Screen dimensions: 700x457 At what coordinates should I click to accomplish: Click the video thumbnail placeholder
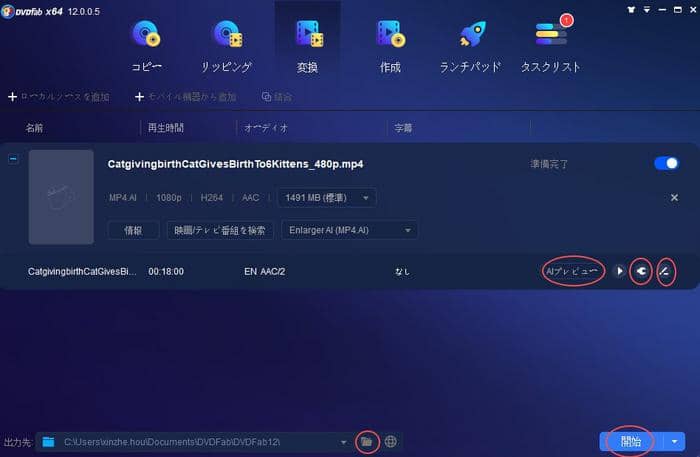[61, 197]
